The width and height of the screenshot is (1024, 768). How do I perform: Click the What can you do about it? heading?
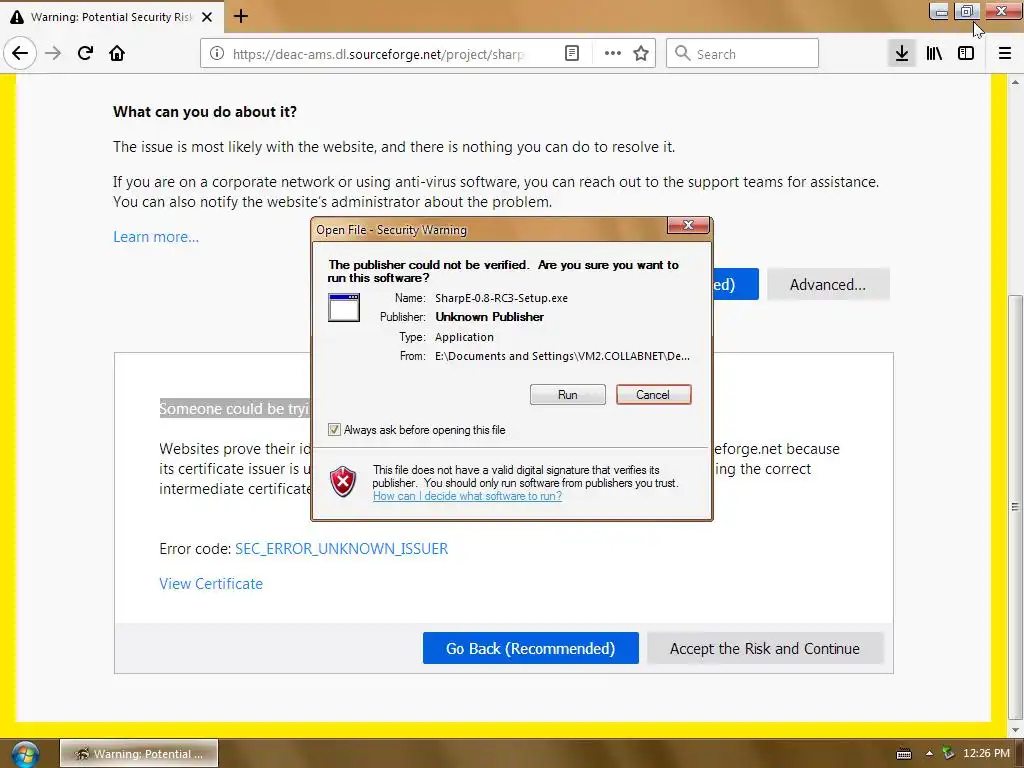[205, 112]
